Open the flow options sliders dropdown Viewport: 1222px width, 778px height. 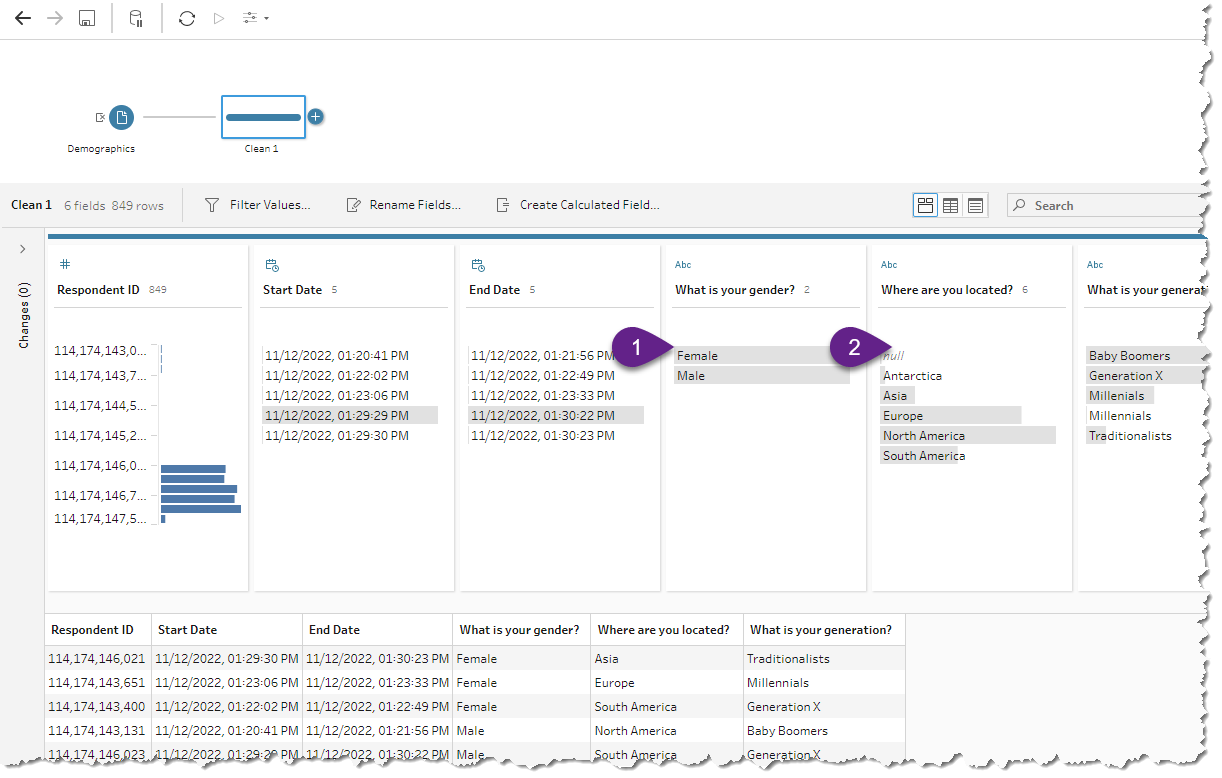coord(255,18)
